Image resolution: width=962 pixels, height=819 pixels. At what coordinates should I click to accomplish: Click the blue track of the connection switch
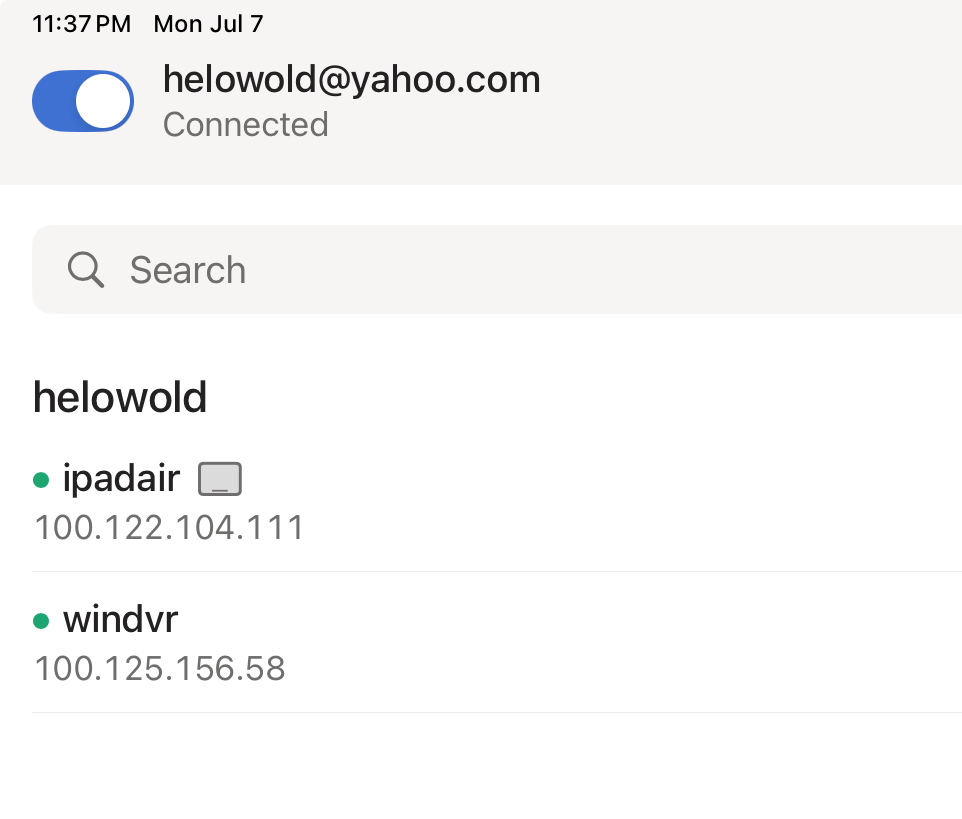(52, 101)
